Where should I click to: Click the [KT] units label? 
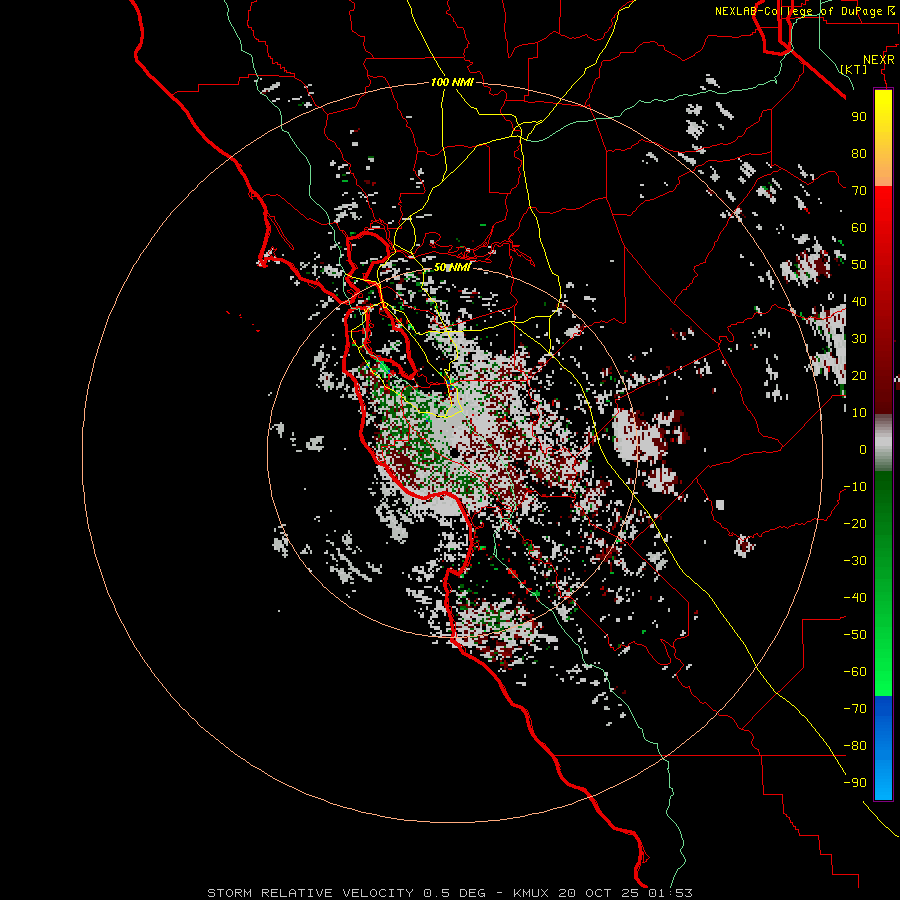(854, 69)
